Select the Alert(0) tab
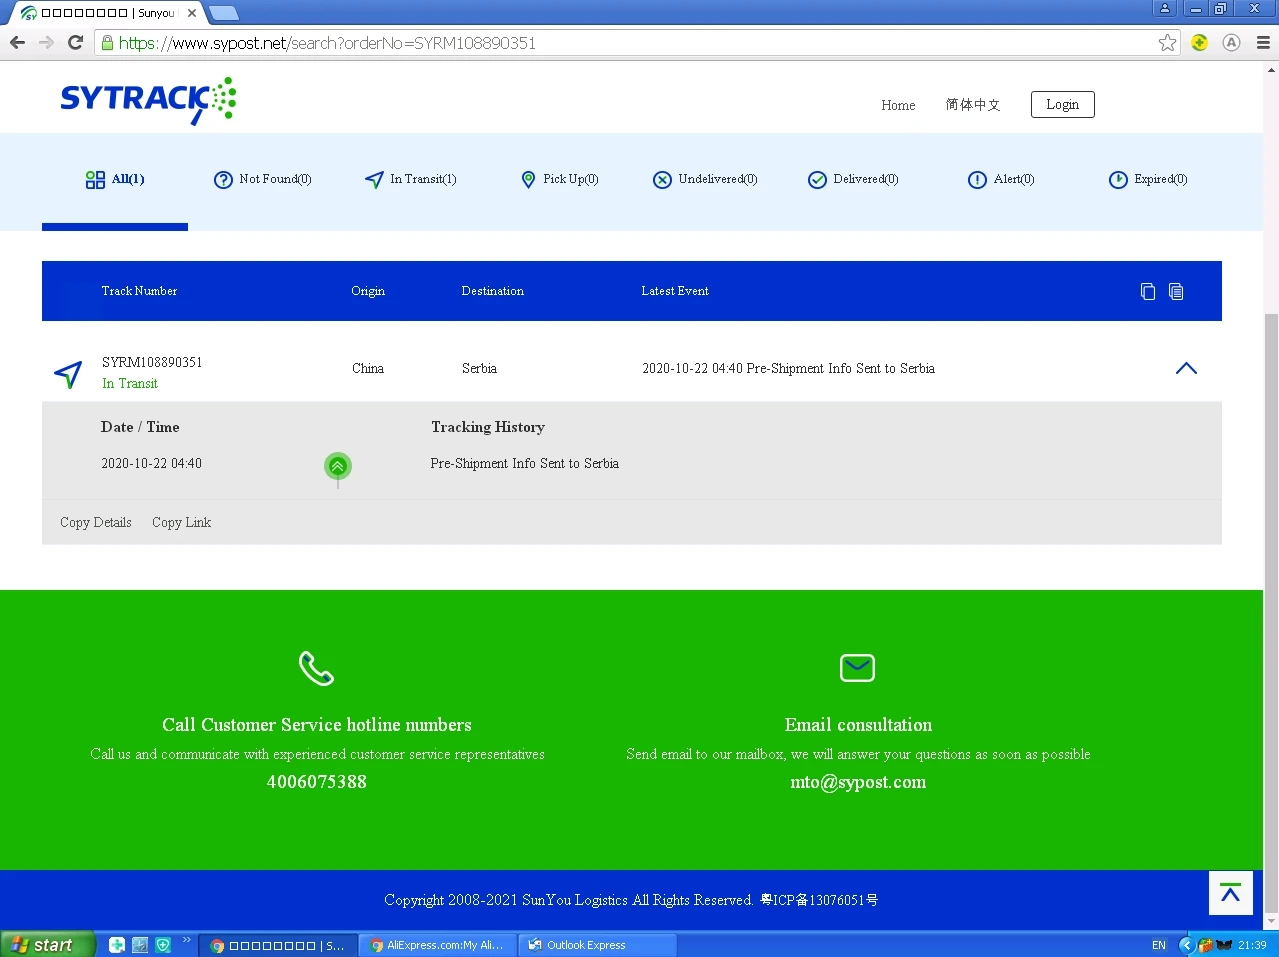This screenshot has height=957, width=1279. [1001, 179]
